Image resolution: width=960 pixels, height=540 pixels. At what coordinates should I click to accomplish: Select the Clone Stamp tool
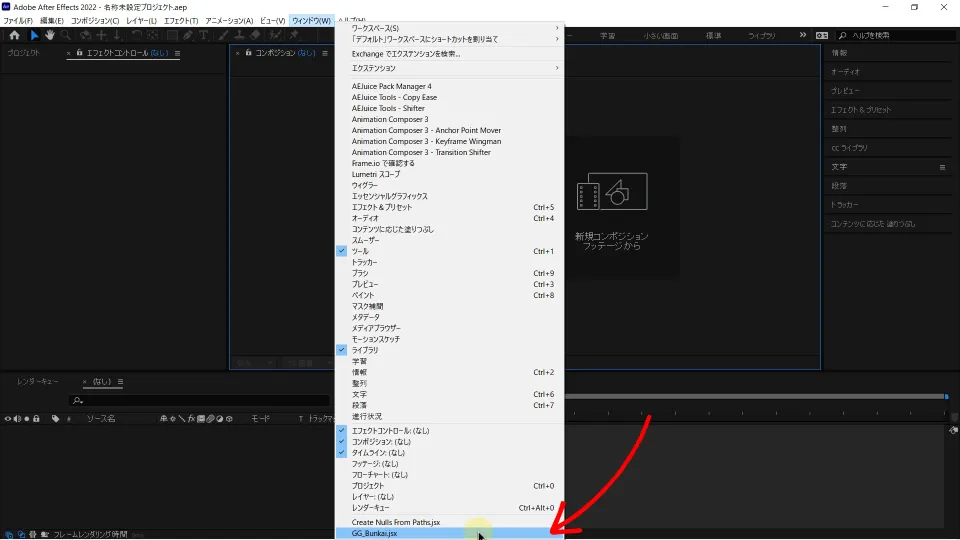(239, 36)
